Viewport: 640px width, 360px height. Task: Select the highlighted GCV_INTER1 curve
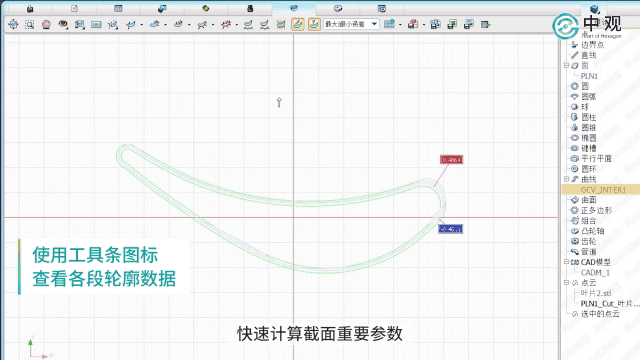603,190
